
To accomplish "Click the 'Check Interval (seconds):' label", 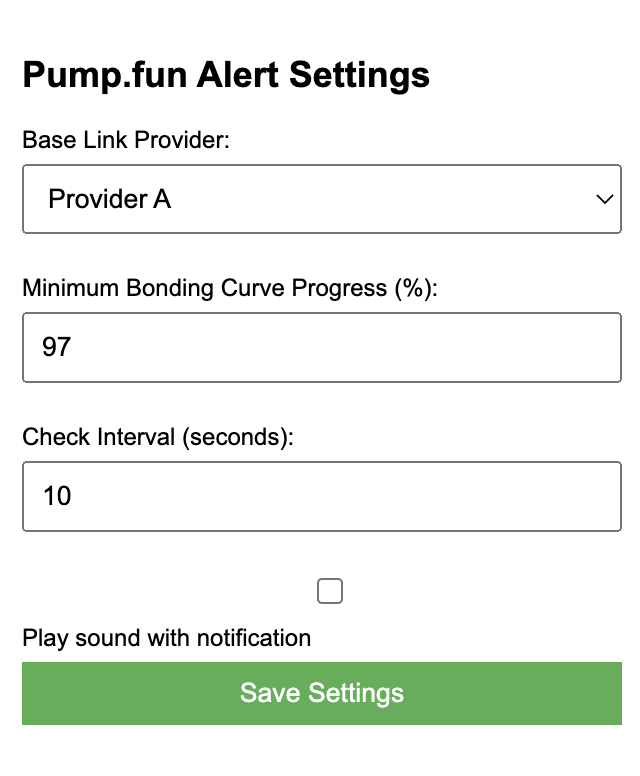I will (x=158, y=437).
